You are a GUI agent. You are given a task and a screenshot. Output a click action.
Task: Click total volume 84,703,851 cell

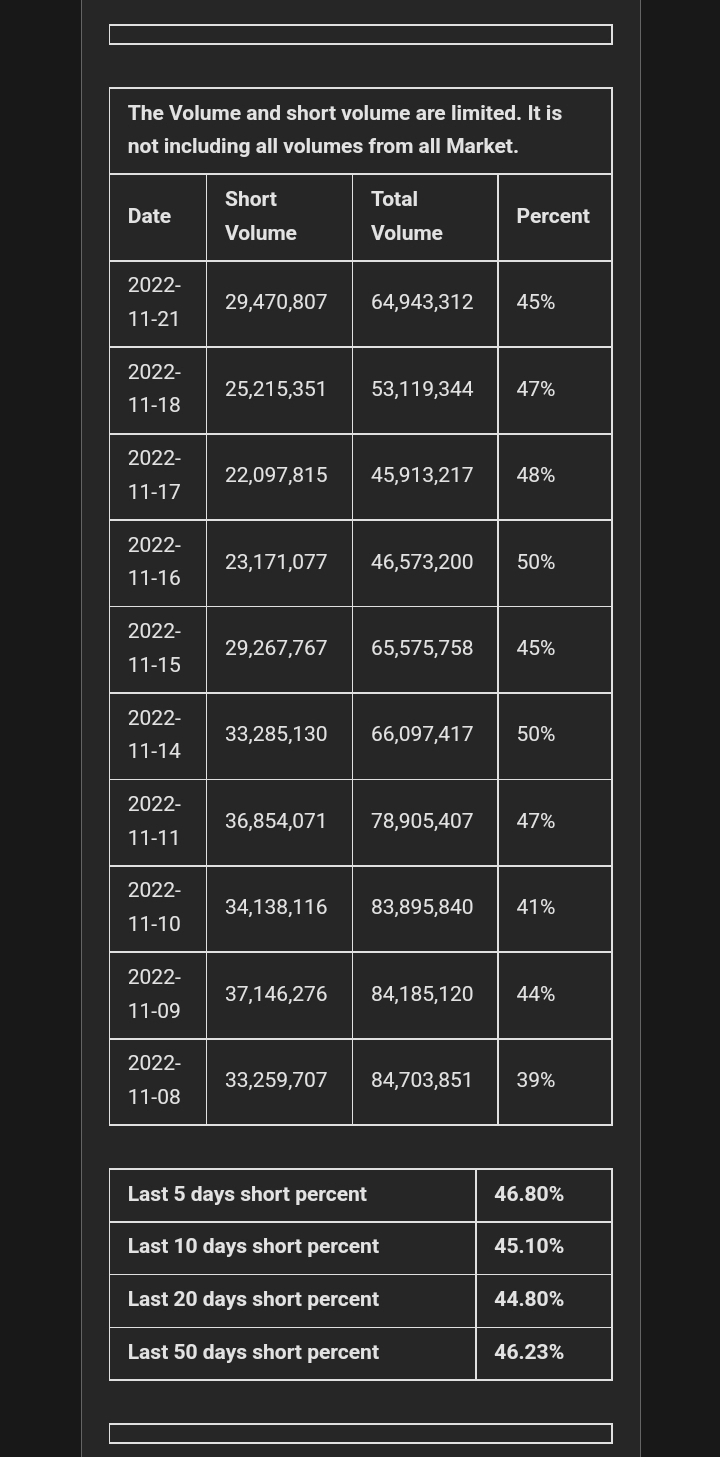point(425,1082)
